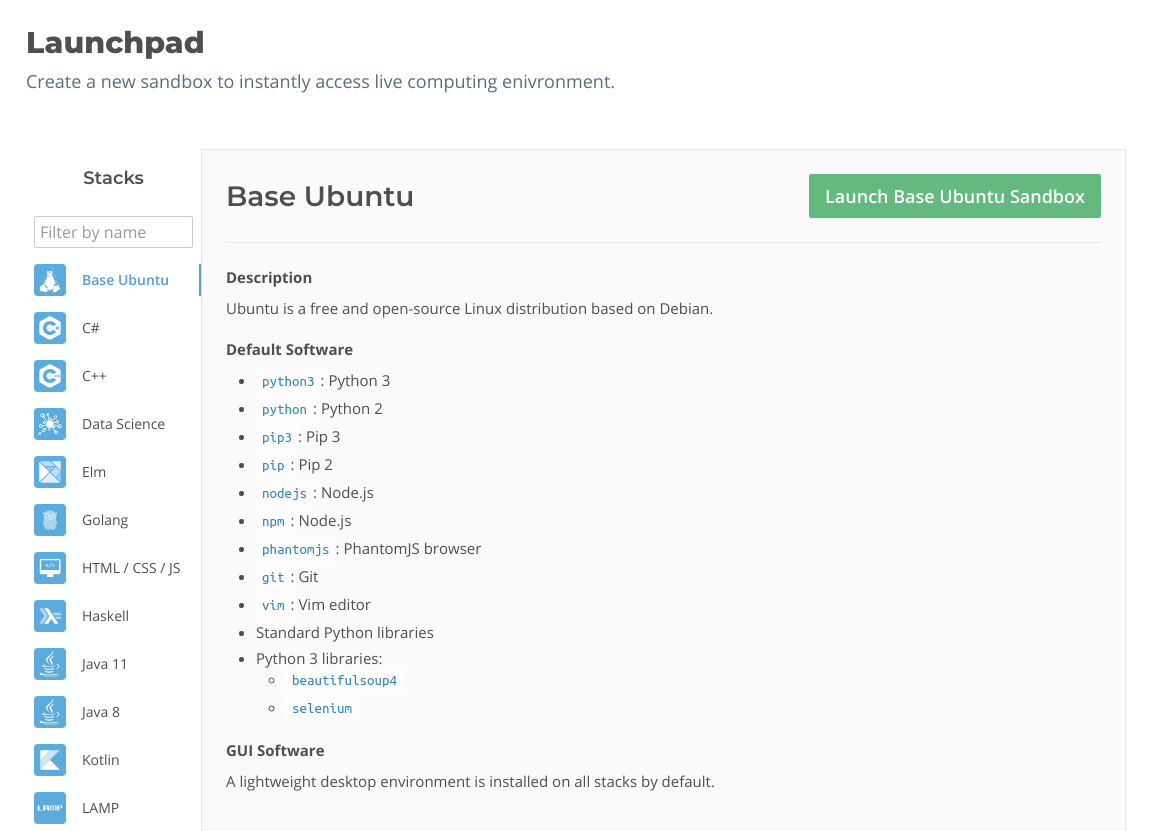Click the python code label for Python 2
The height and width of the screenshot is (831, 1172).
(x=284, y=410)
